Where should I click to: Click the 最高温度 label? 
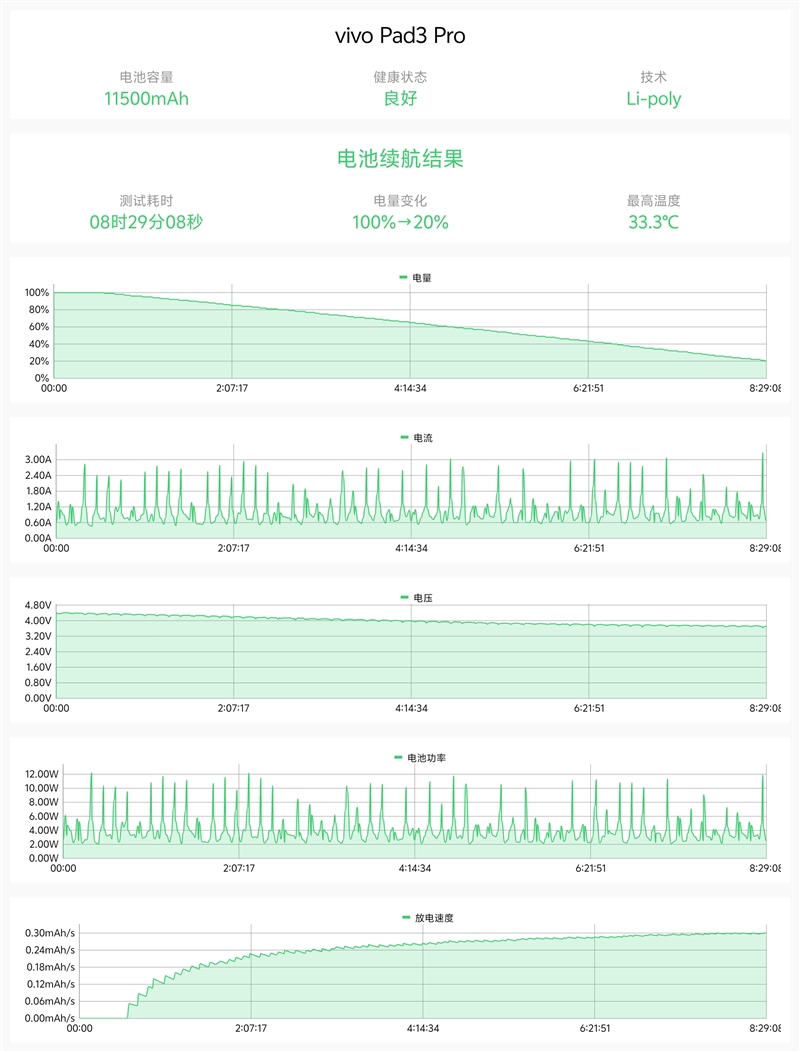click(x=653, y=201)
